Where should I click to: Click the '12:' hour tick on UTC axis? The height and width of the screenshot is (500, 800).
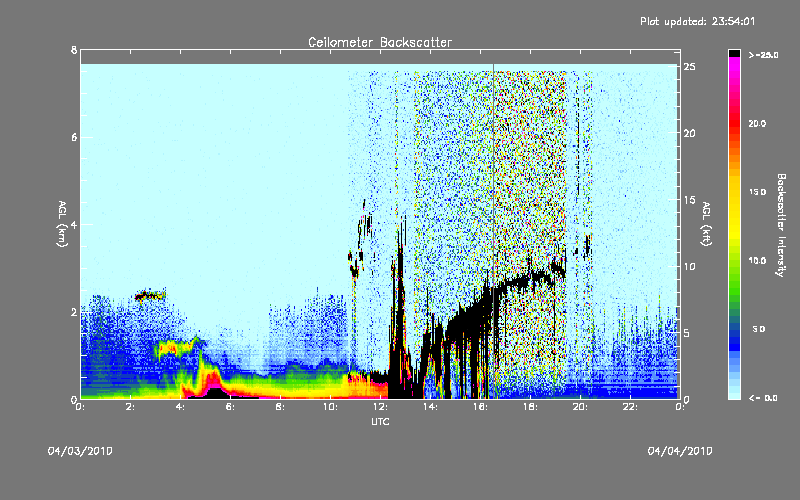(x=380, y=407)
